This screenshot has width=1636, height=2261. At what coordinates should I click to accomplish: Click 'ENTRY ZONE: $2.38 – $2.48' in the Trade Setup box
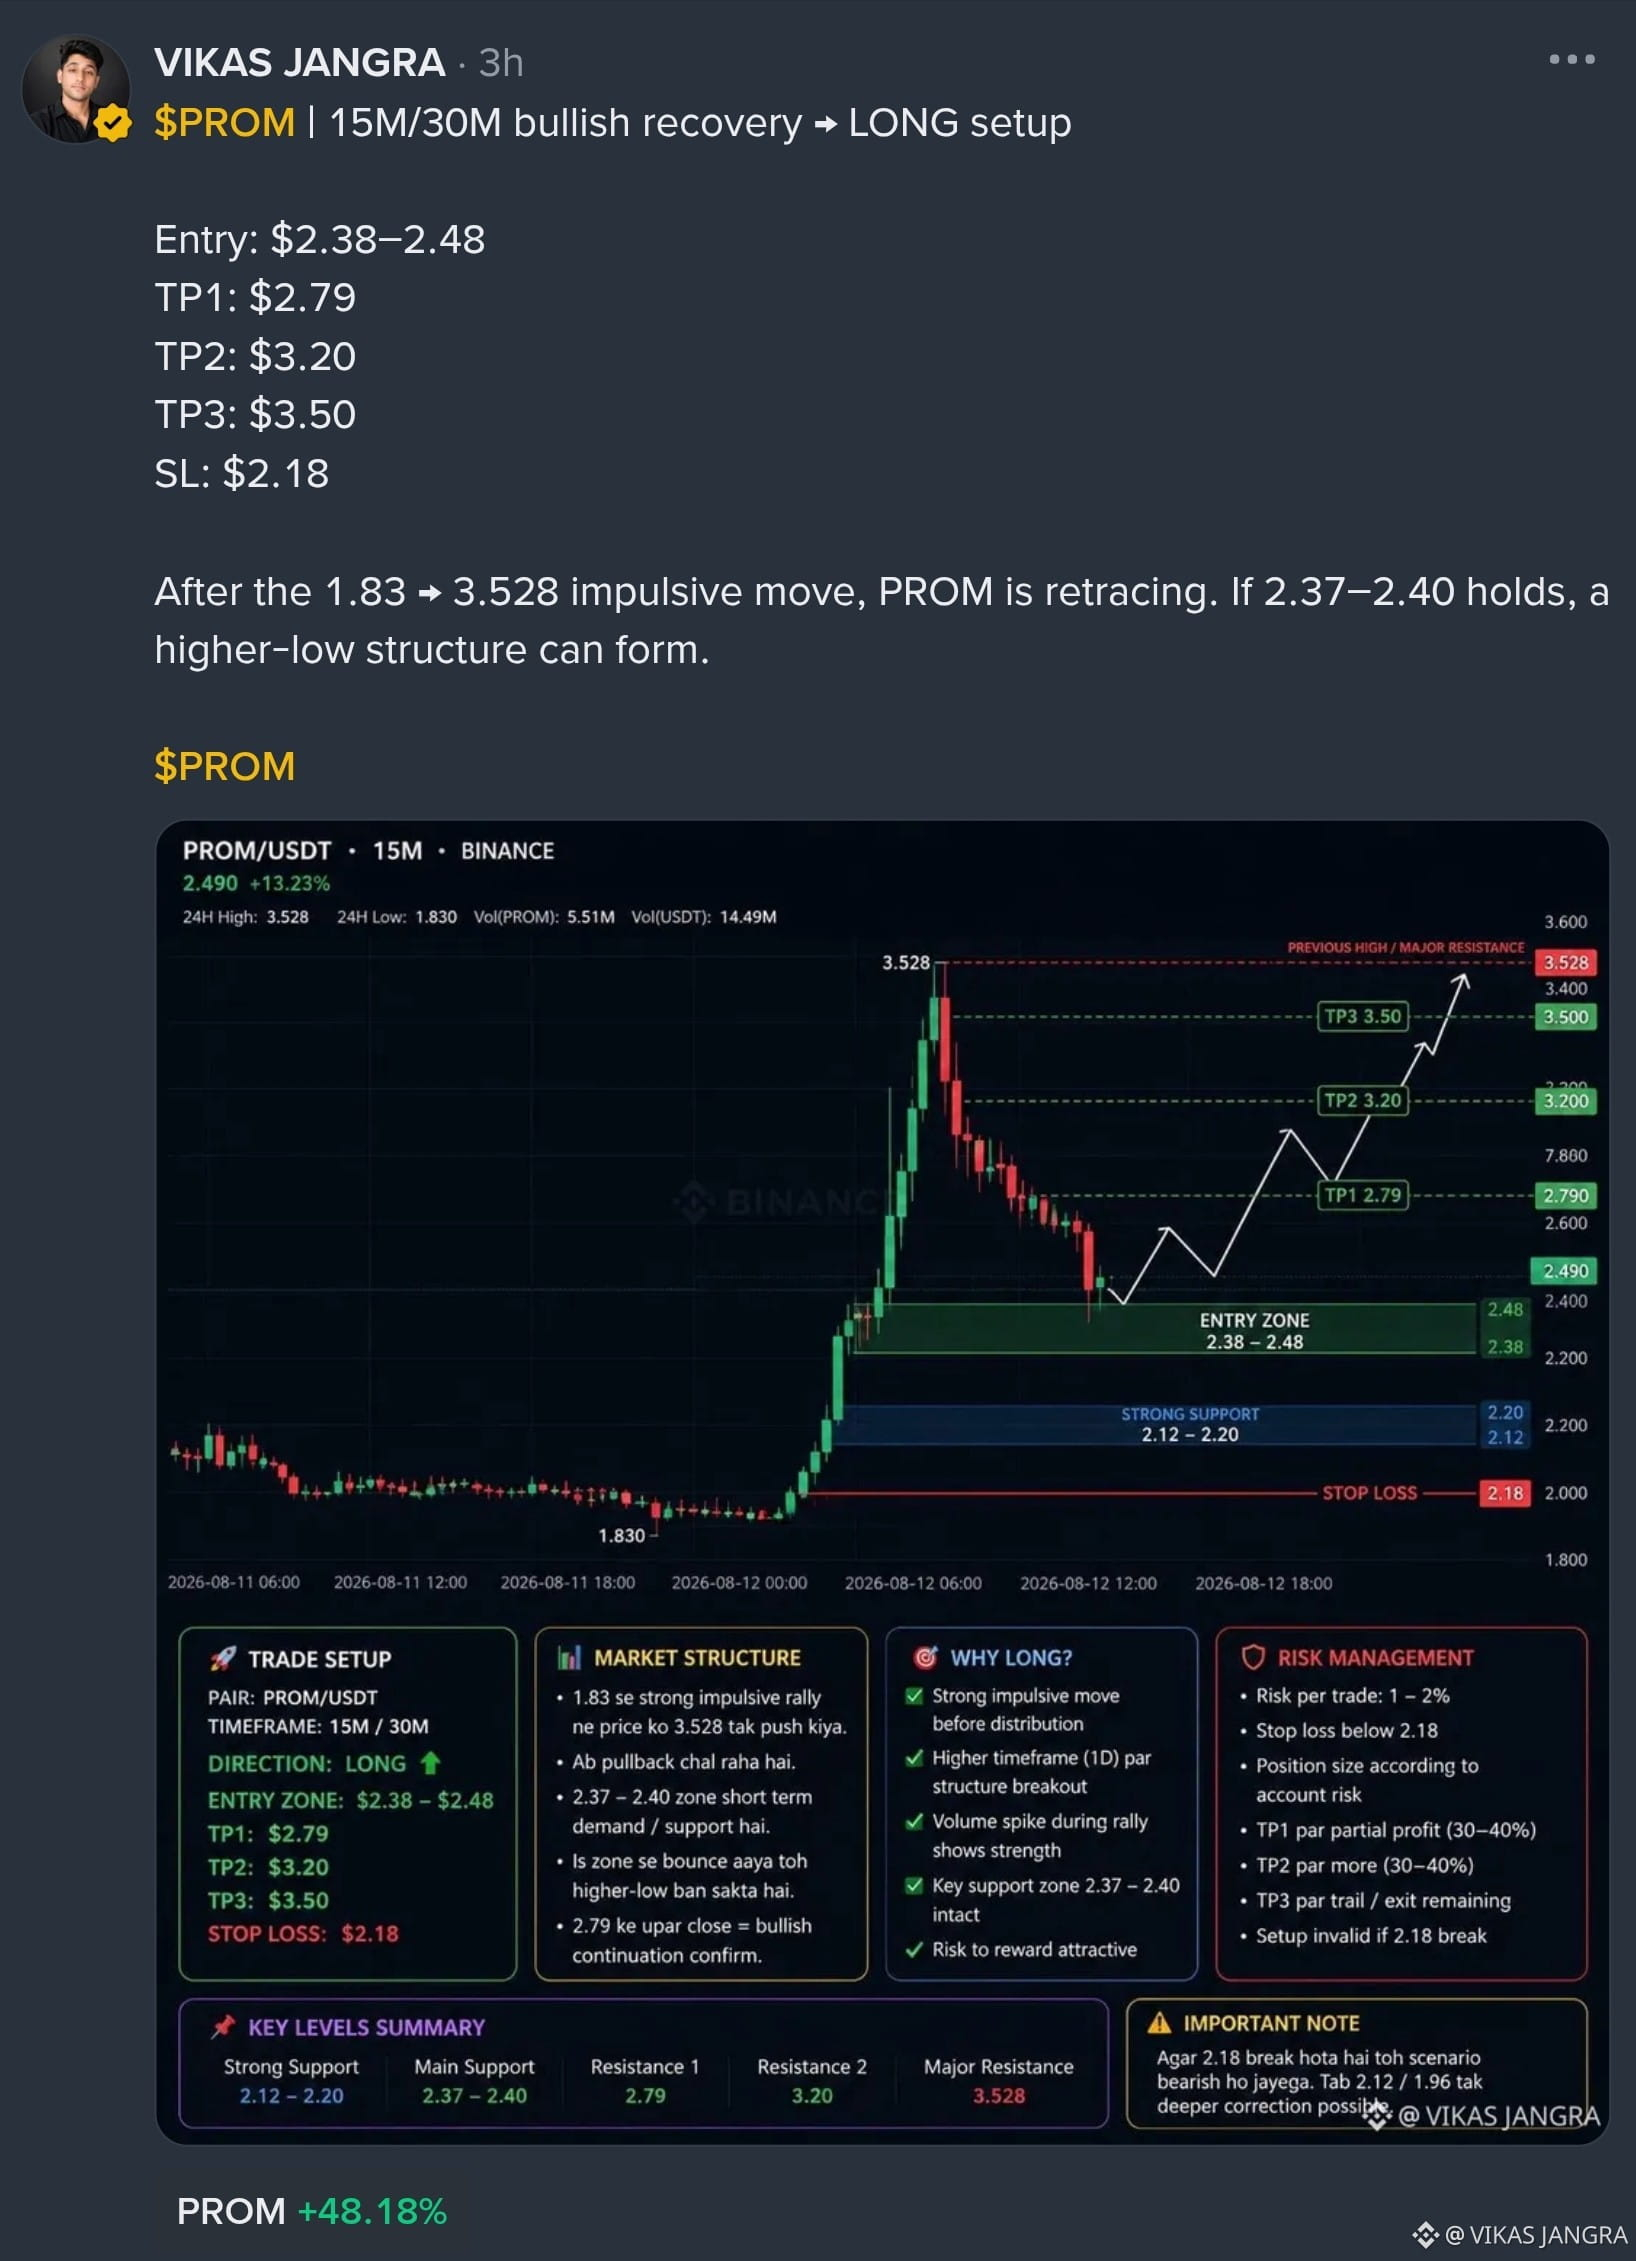tap(350, 1800)
